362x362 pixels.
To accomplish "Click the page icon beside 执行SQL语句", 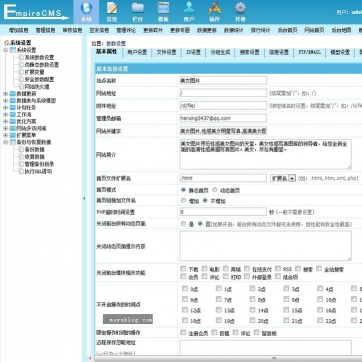I will (21, 171).
